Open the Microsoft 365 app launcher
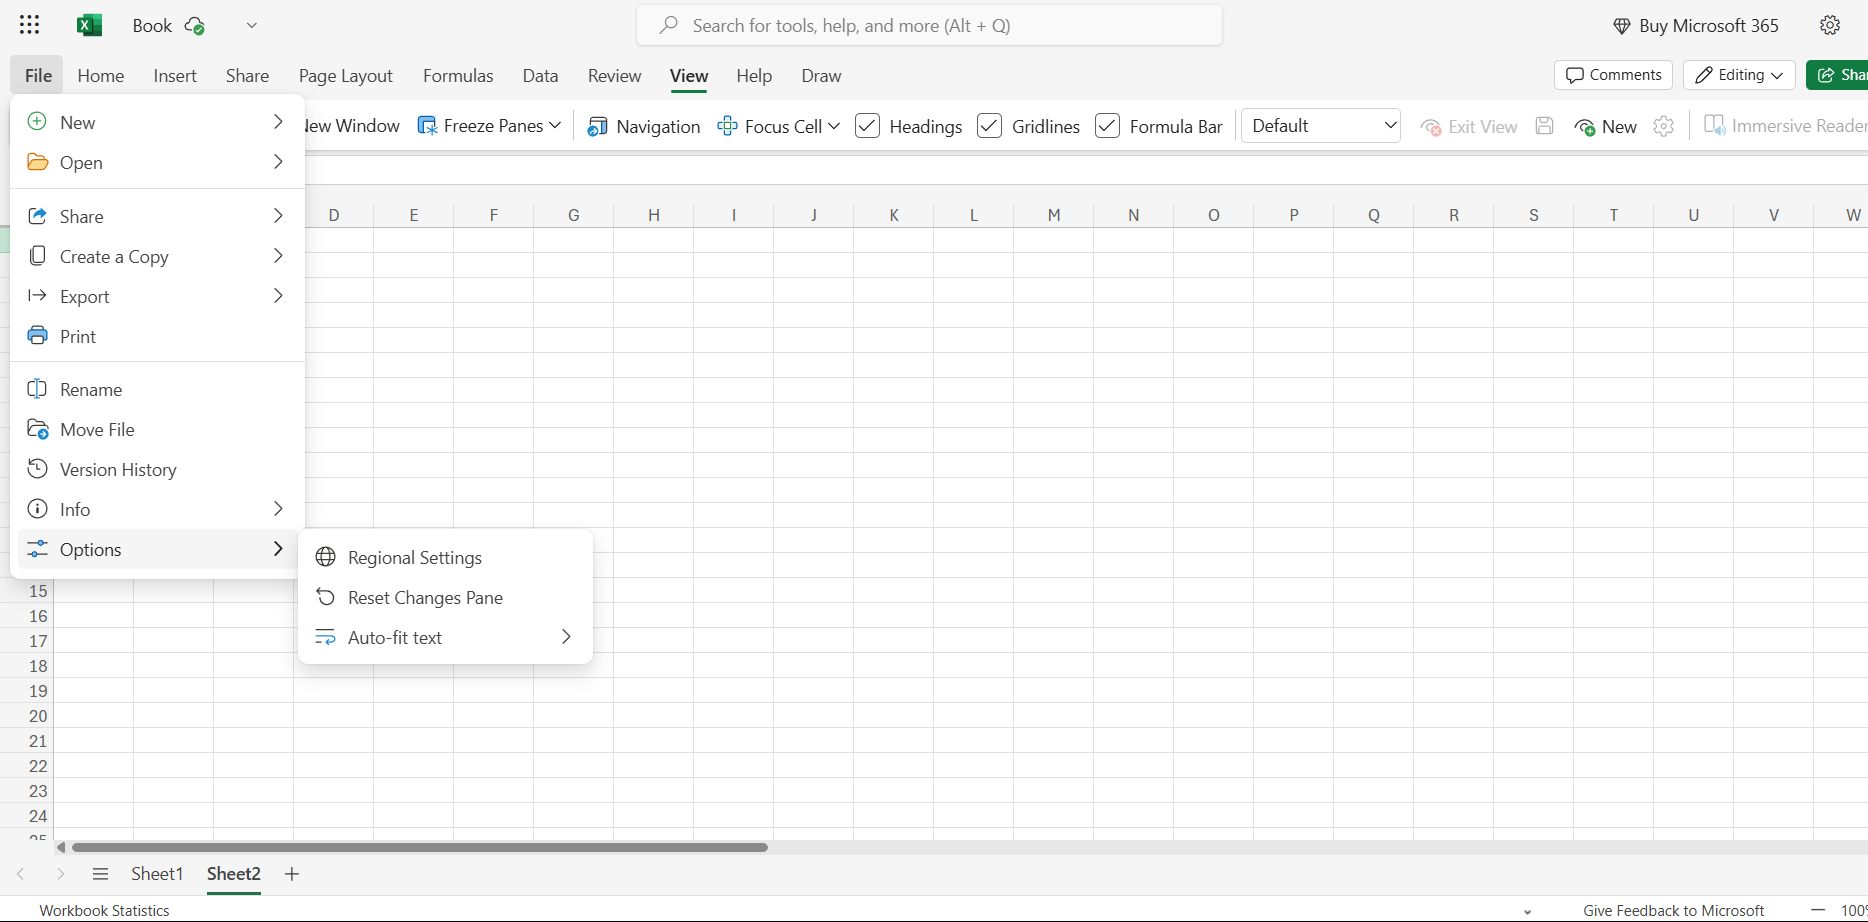 pos(29,25)
